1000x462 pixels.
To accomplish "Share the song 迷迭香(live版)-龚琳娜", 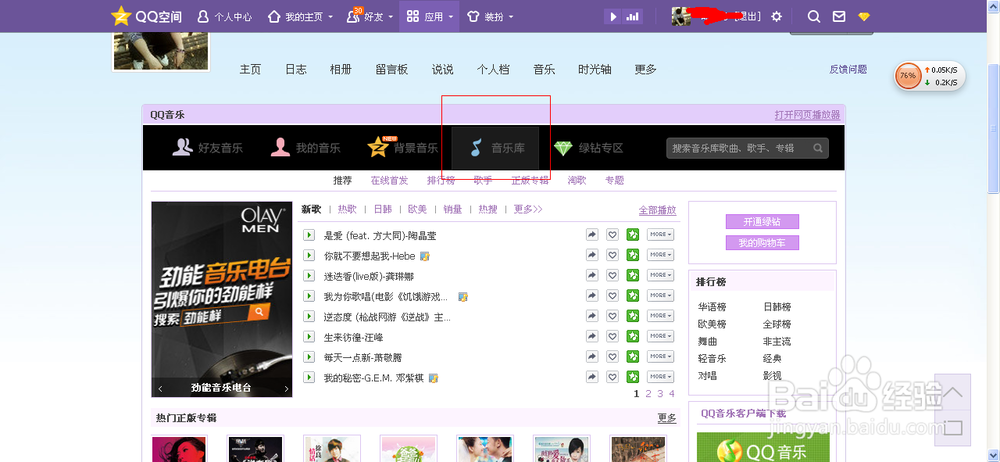I will [x=592, y=276].
